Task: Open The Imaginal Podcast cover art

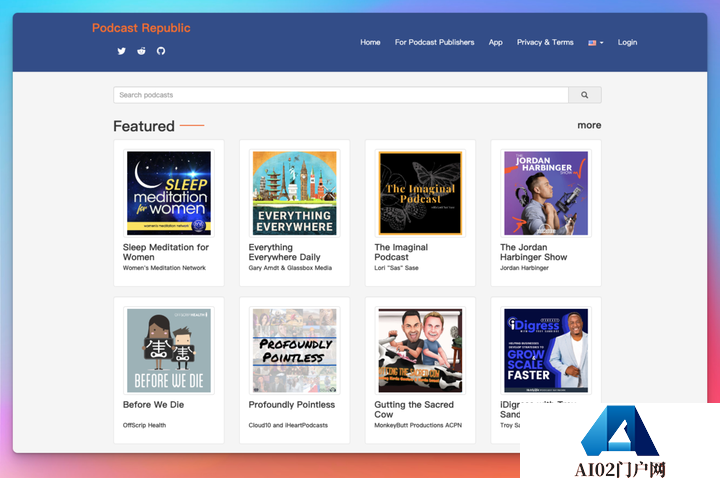Action: (420, 193)
